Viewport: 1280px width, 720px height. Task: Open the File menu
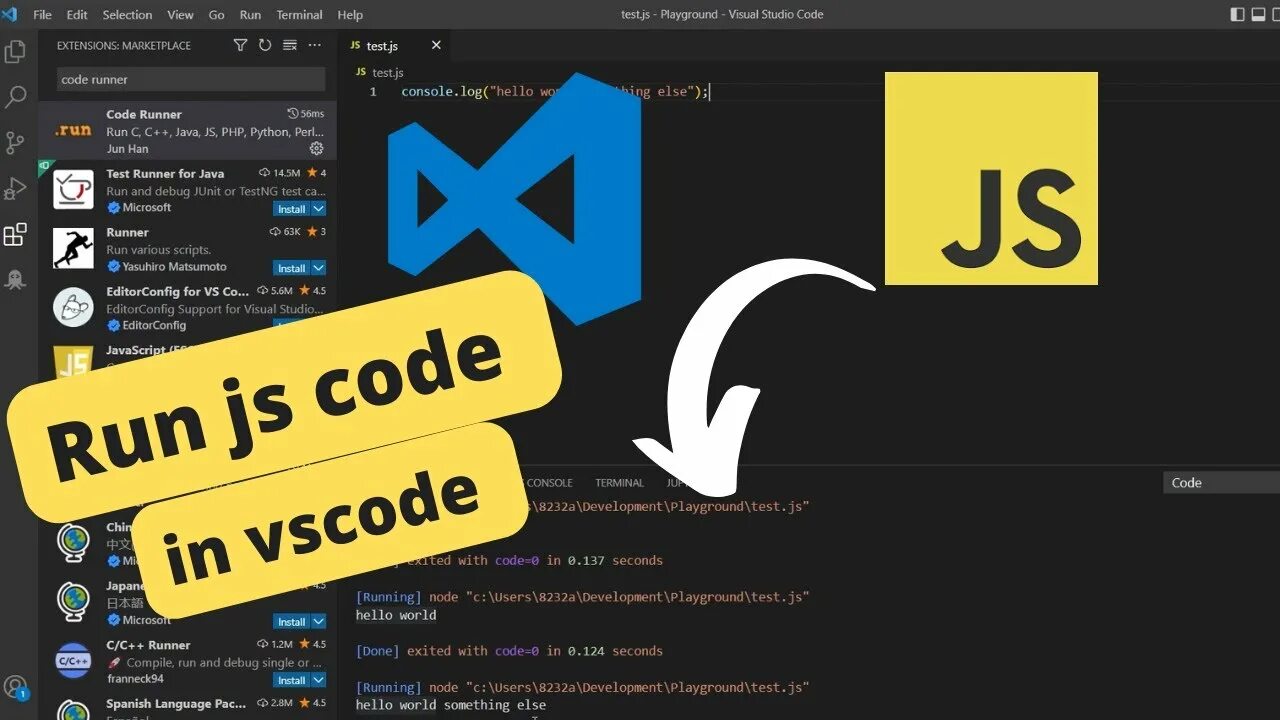(43, 15)
